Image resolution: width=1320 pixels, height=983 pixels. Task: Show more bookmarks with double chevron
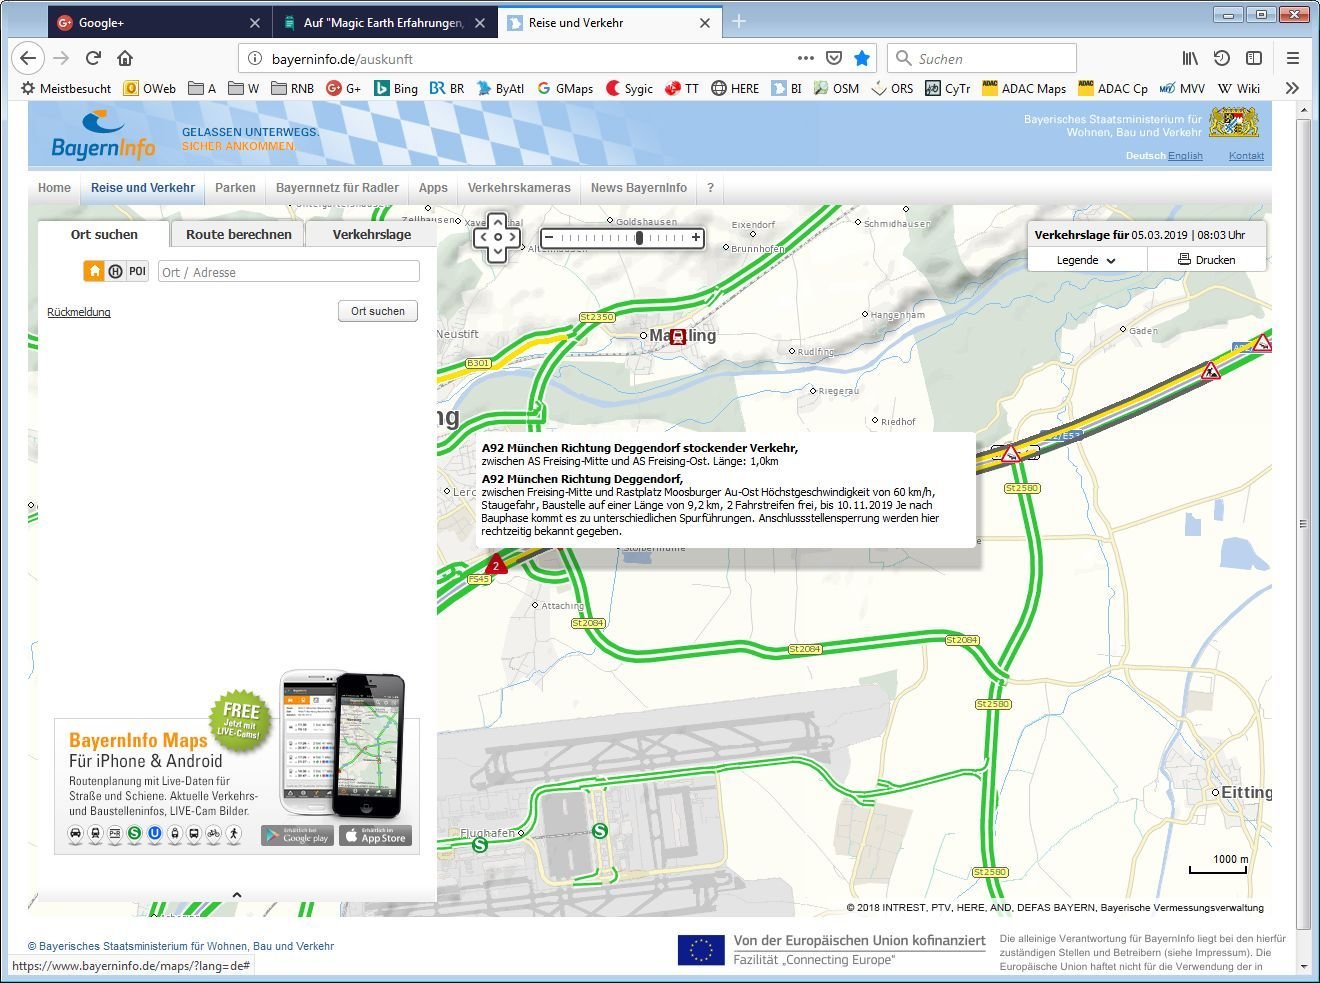pyautogui.click(x=1292, y=88)
